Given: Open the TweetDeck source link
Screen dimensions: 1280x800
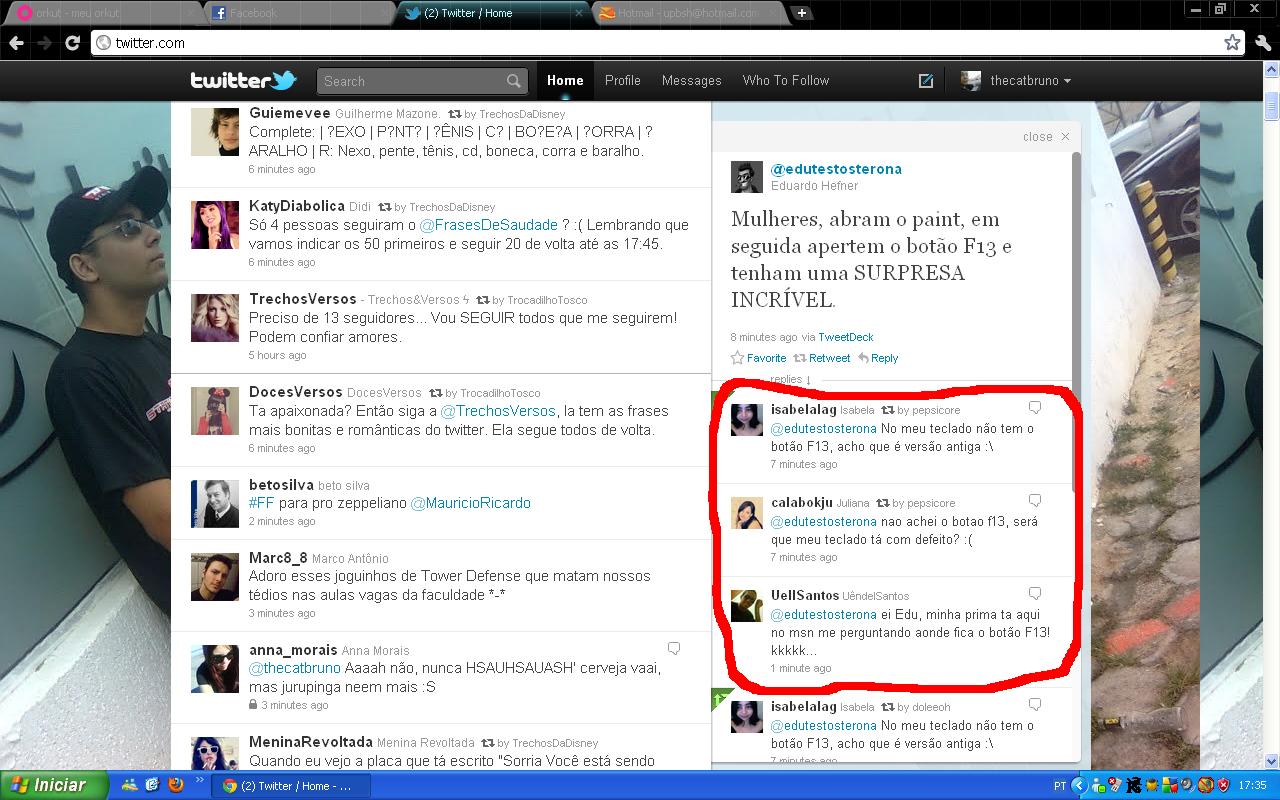Looking at the screenshot, I should click(x=846, y=337).
